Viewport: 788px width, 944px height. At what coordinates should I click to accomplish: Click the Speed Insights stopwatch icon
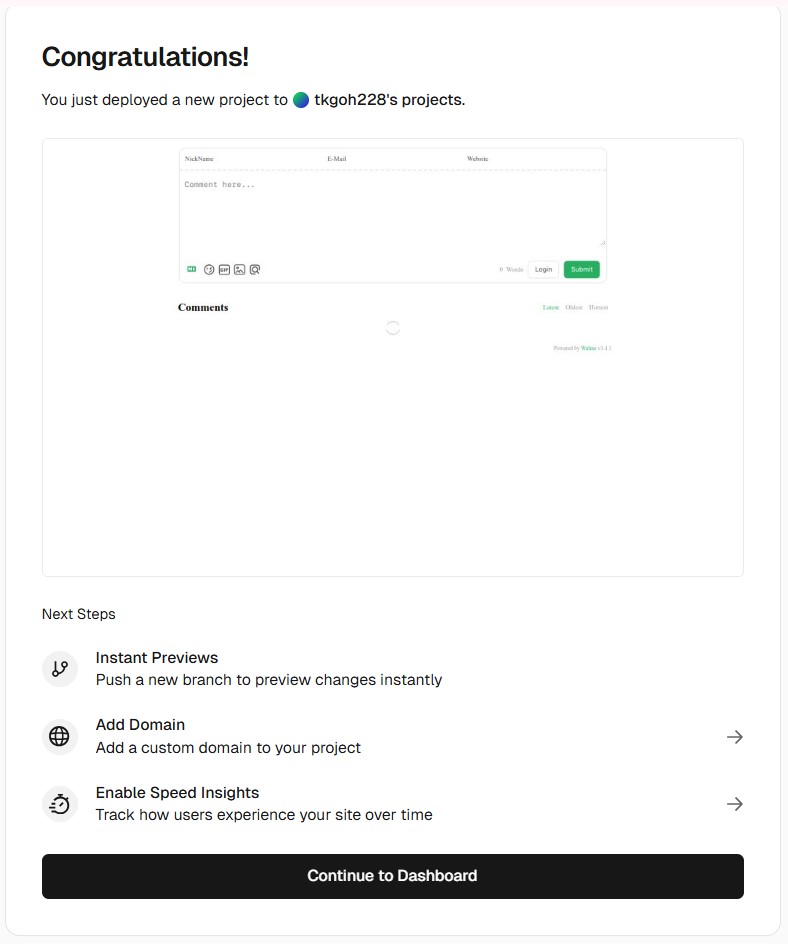60,804
